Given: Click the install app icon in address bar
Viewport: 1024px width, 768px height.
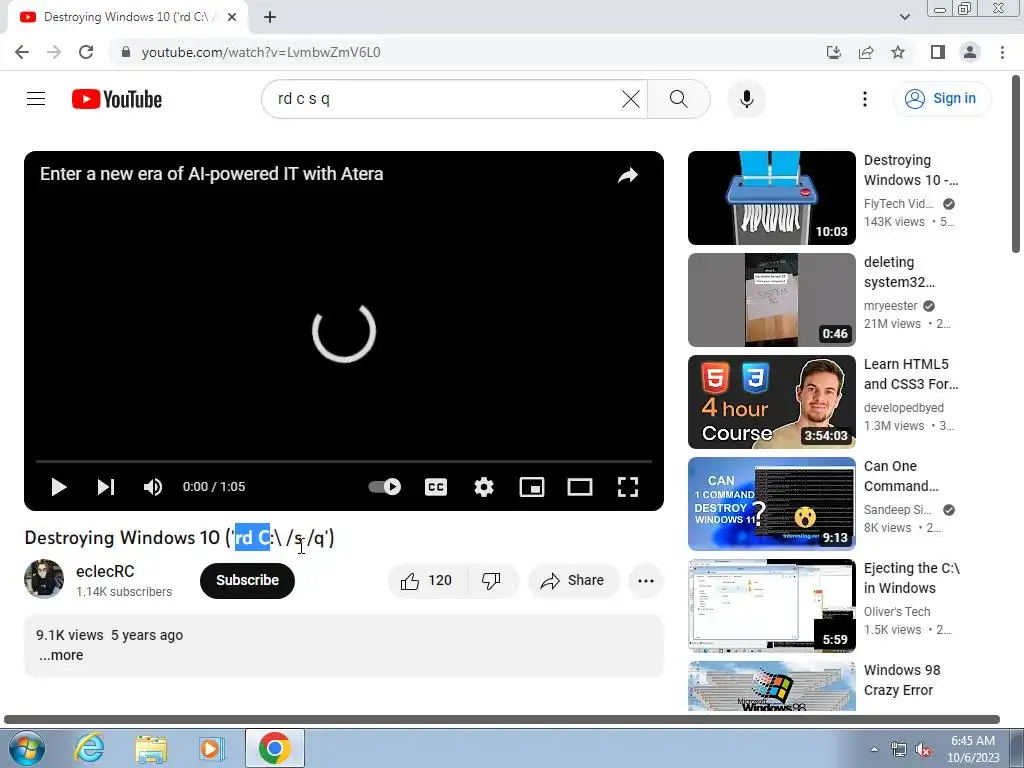Looking at the screenshot, I should point(833,52).
